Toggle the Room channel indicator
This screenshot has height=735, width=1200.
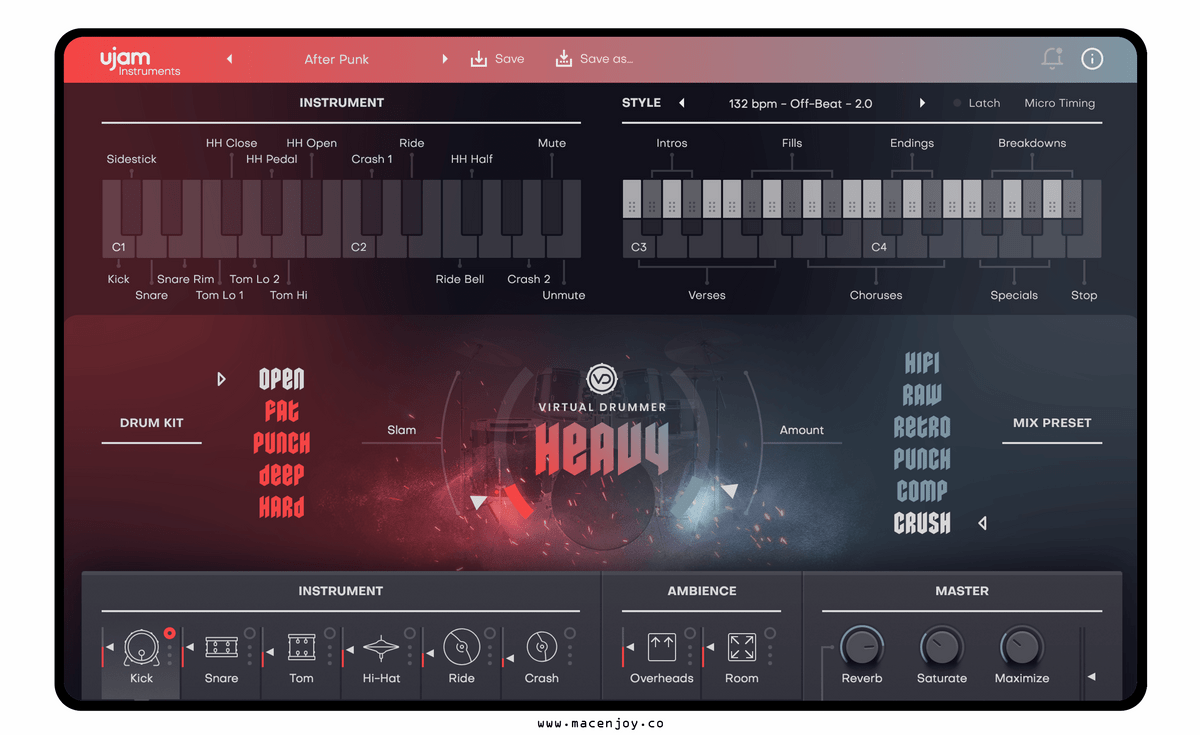[x=769, y=633]
